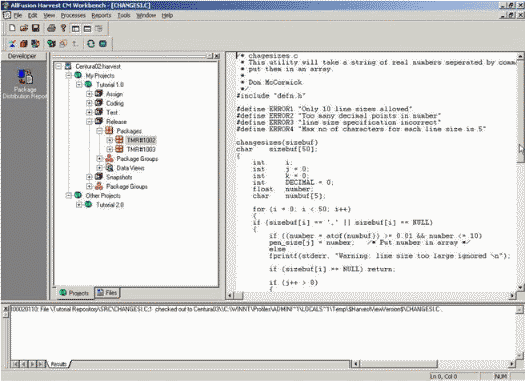Click the Save diskette icon
This screenshot has width=525, height=381.
click(x=35, y=28)
